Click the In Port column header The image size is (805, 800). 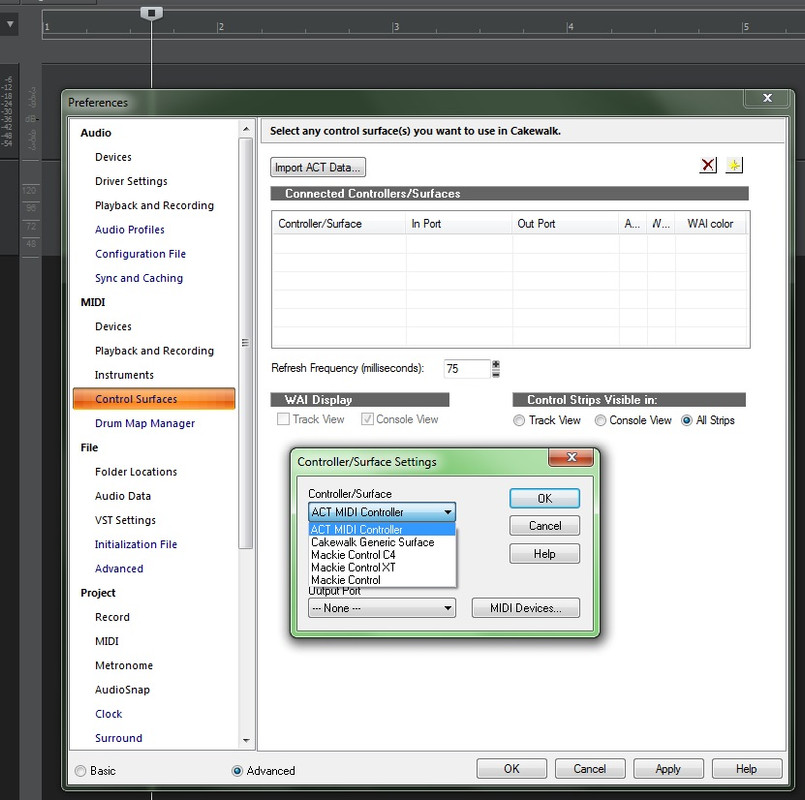click(459, 224)
